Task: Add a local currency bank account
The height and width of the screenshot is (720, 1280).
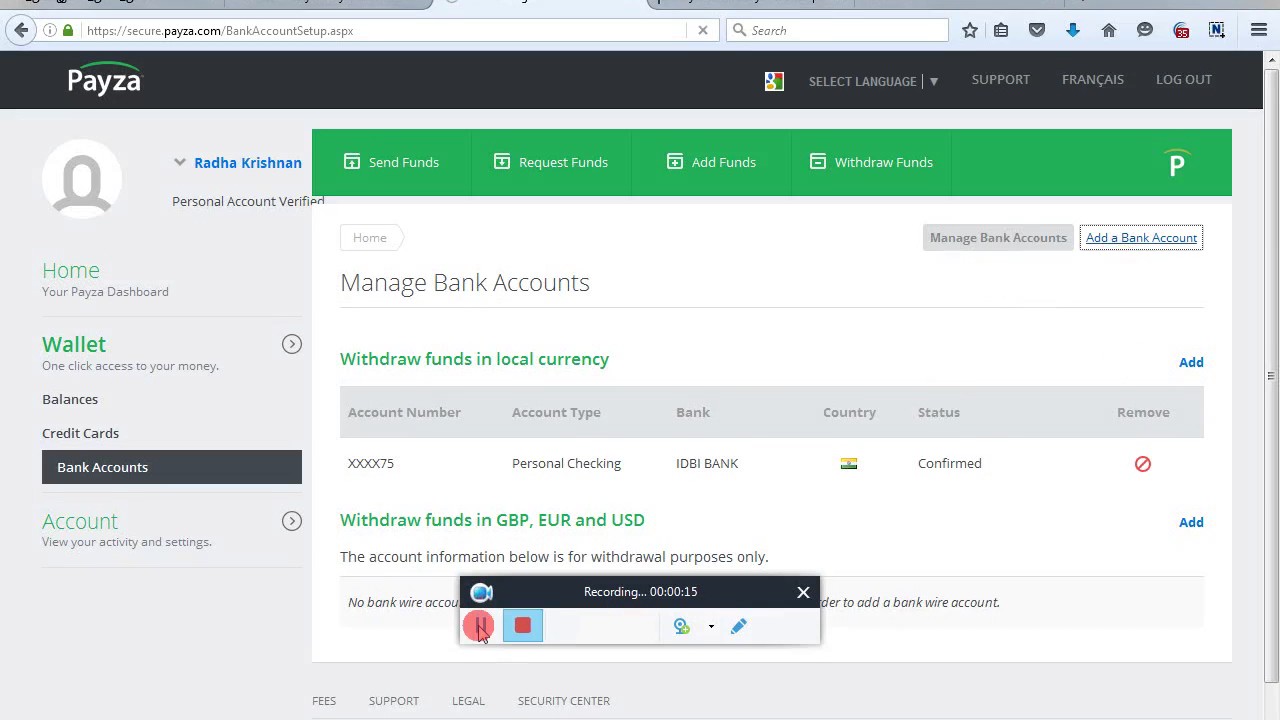Action: click(x=1191, y=362)
